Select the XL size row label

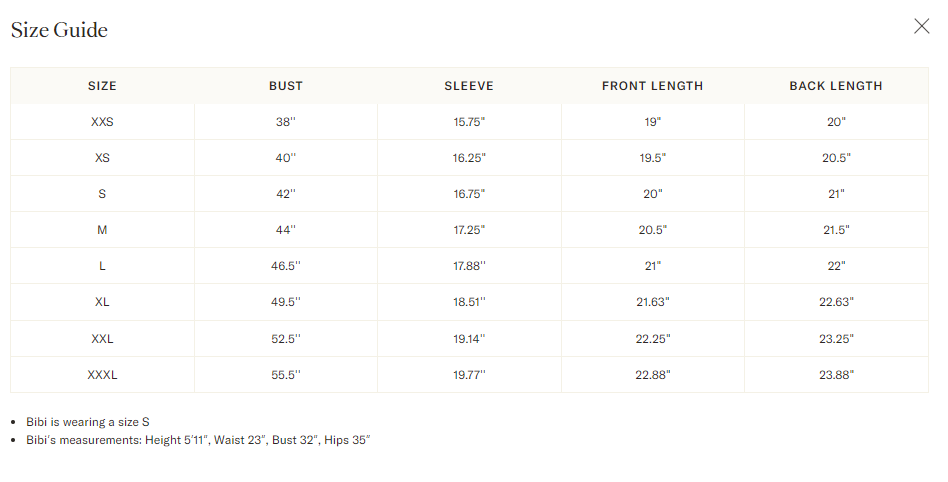pos(102,302)
